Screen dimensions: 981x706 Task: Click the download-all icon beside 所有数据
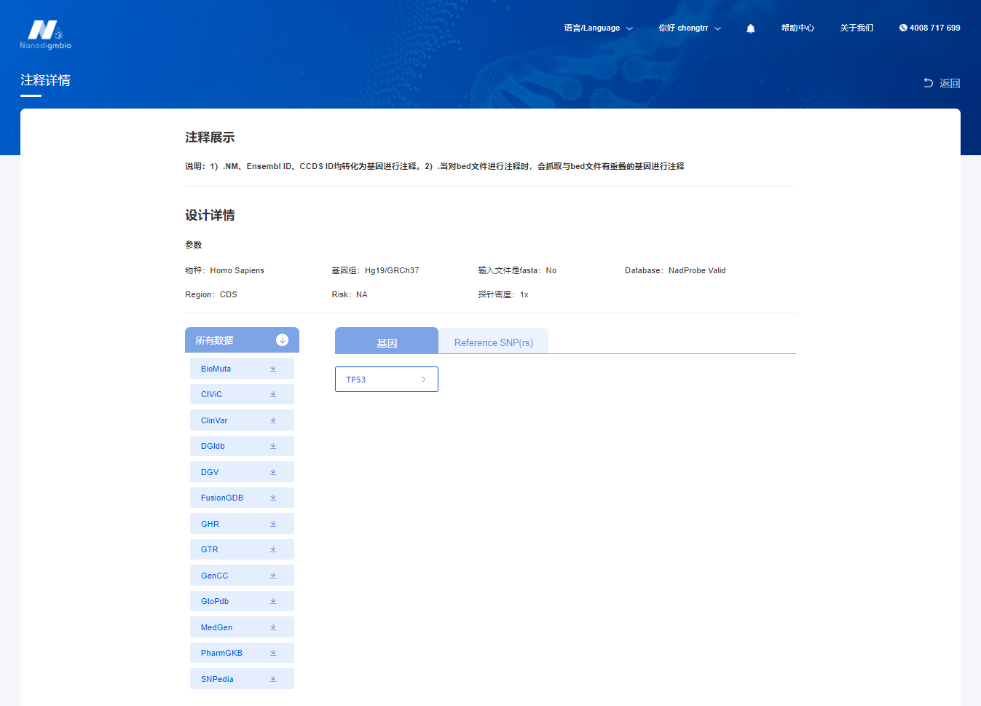click(282, 340)
